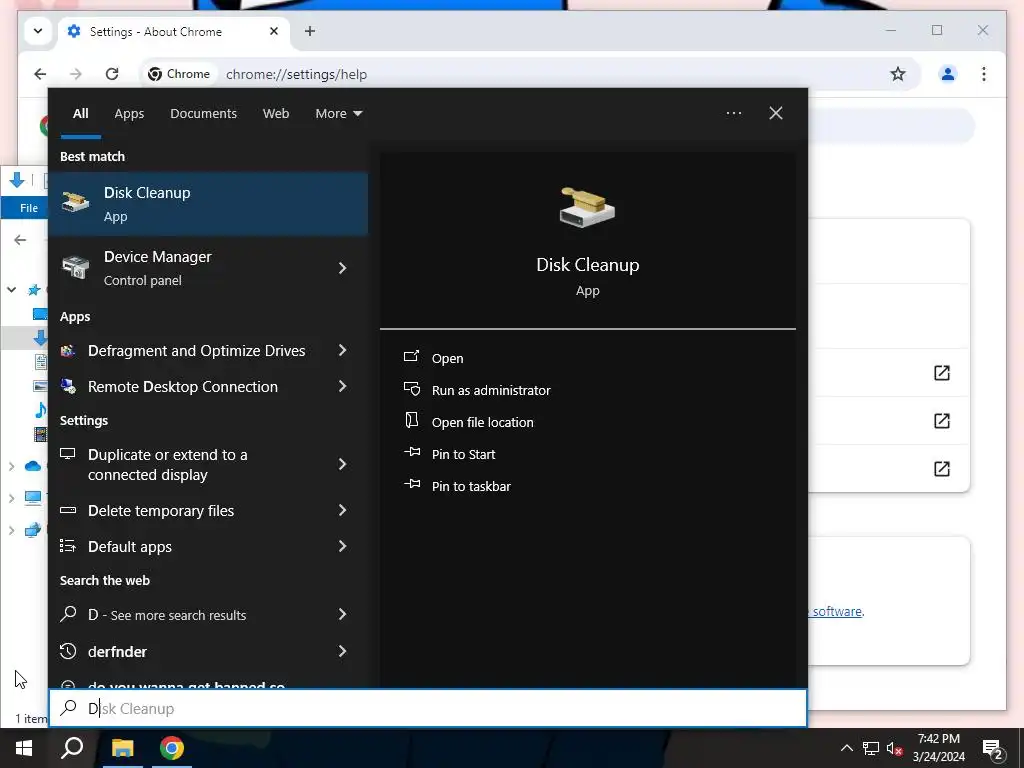Close the search panel with the X
1024x768 pixels.
point(775,113)
